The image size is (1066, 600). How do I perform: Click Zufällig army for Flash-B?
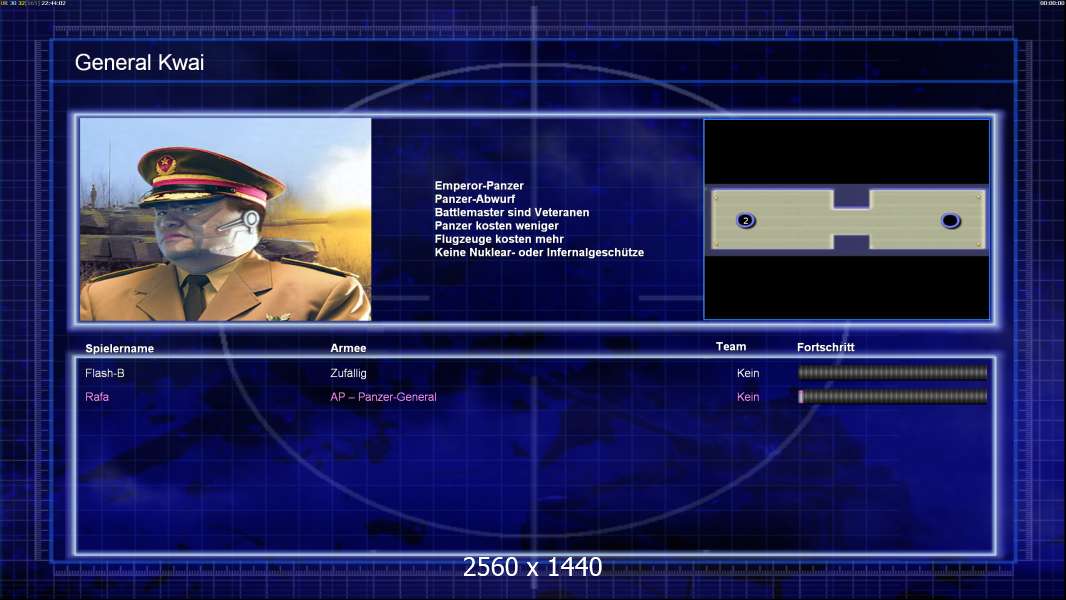point(348,373)
